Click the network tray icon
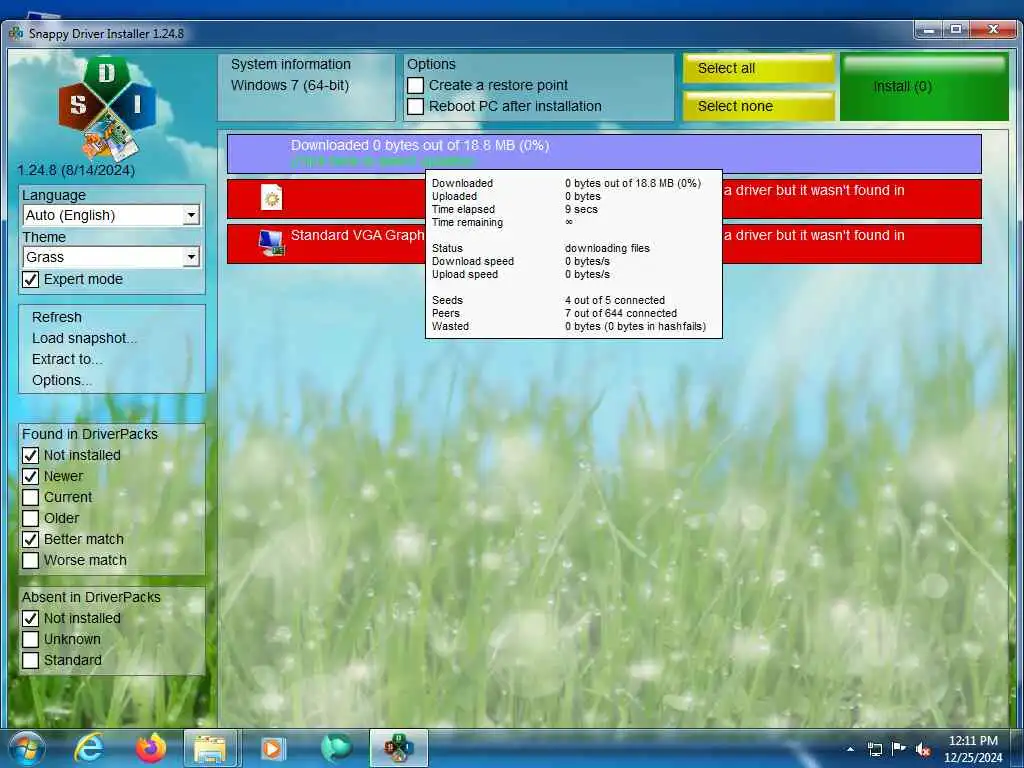Viewport: 1024px width, 768px height. click(x=874, y=749)
